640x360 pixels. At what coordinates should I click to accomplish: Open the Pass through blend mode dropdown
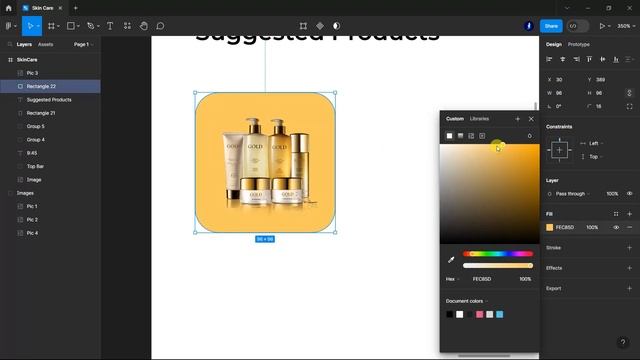pyautogui.click(x=573, y=193)
